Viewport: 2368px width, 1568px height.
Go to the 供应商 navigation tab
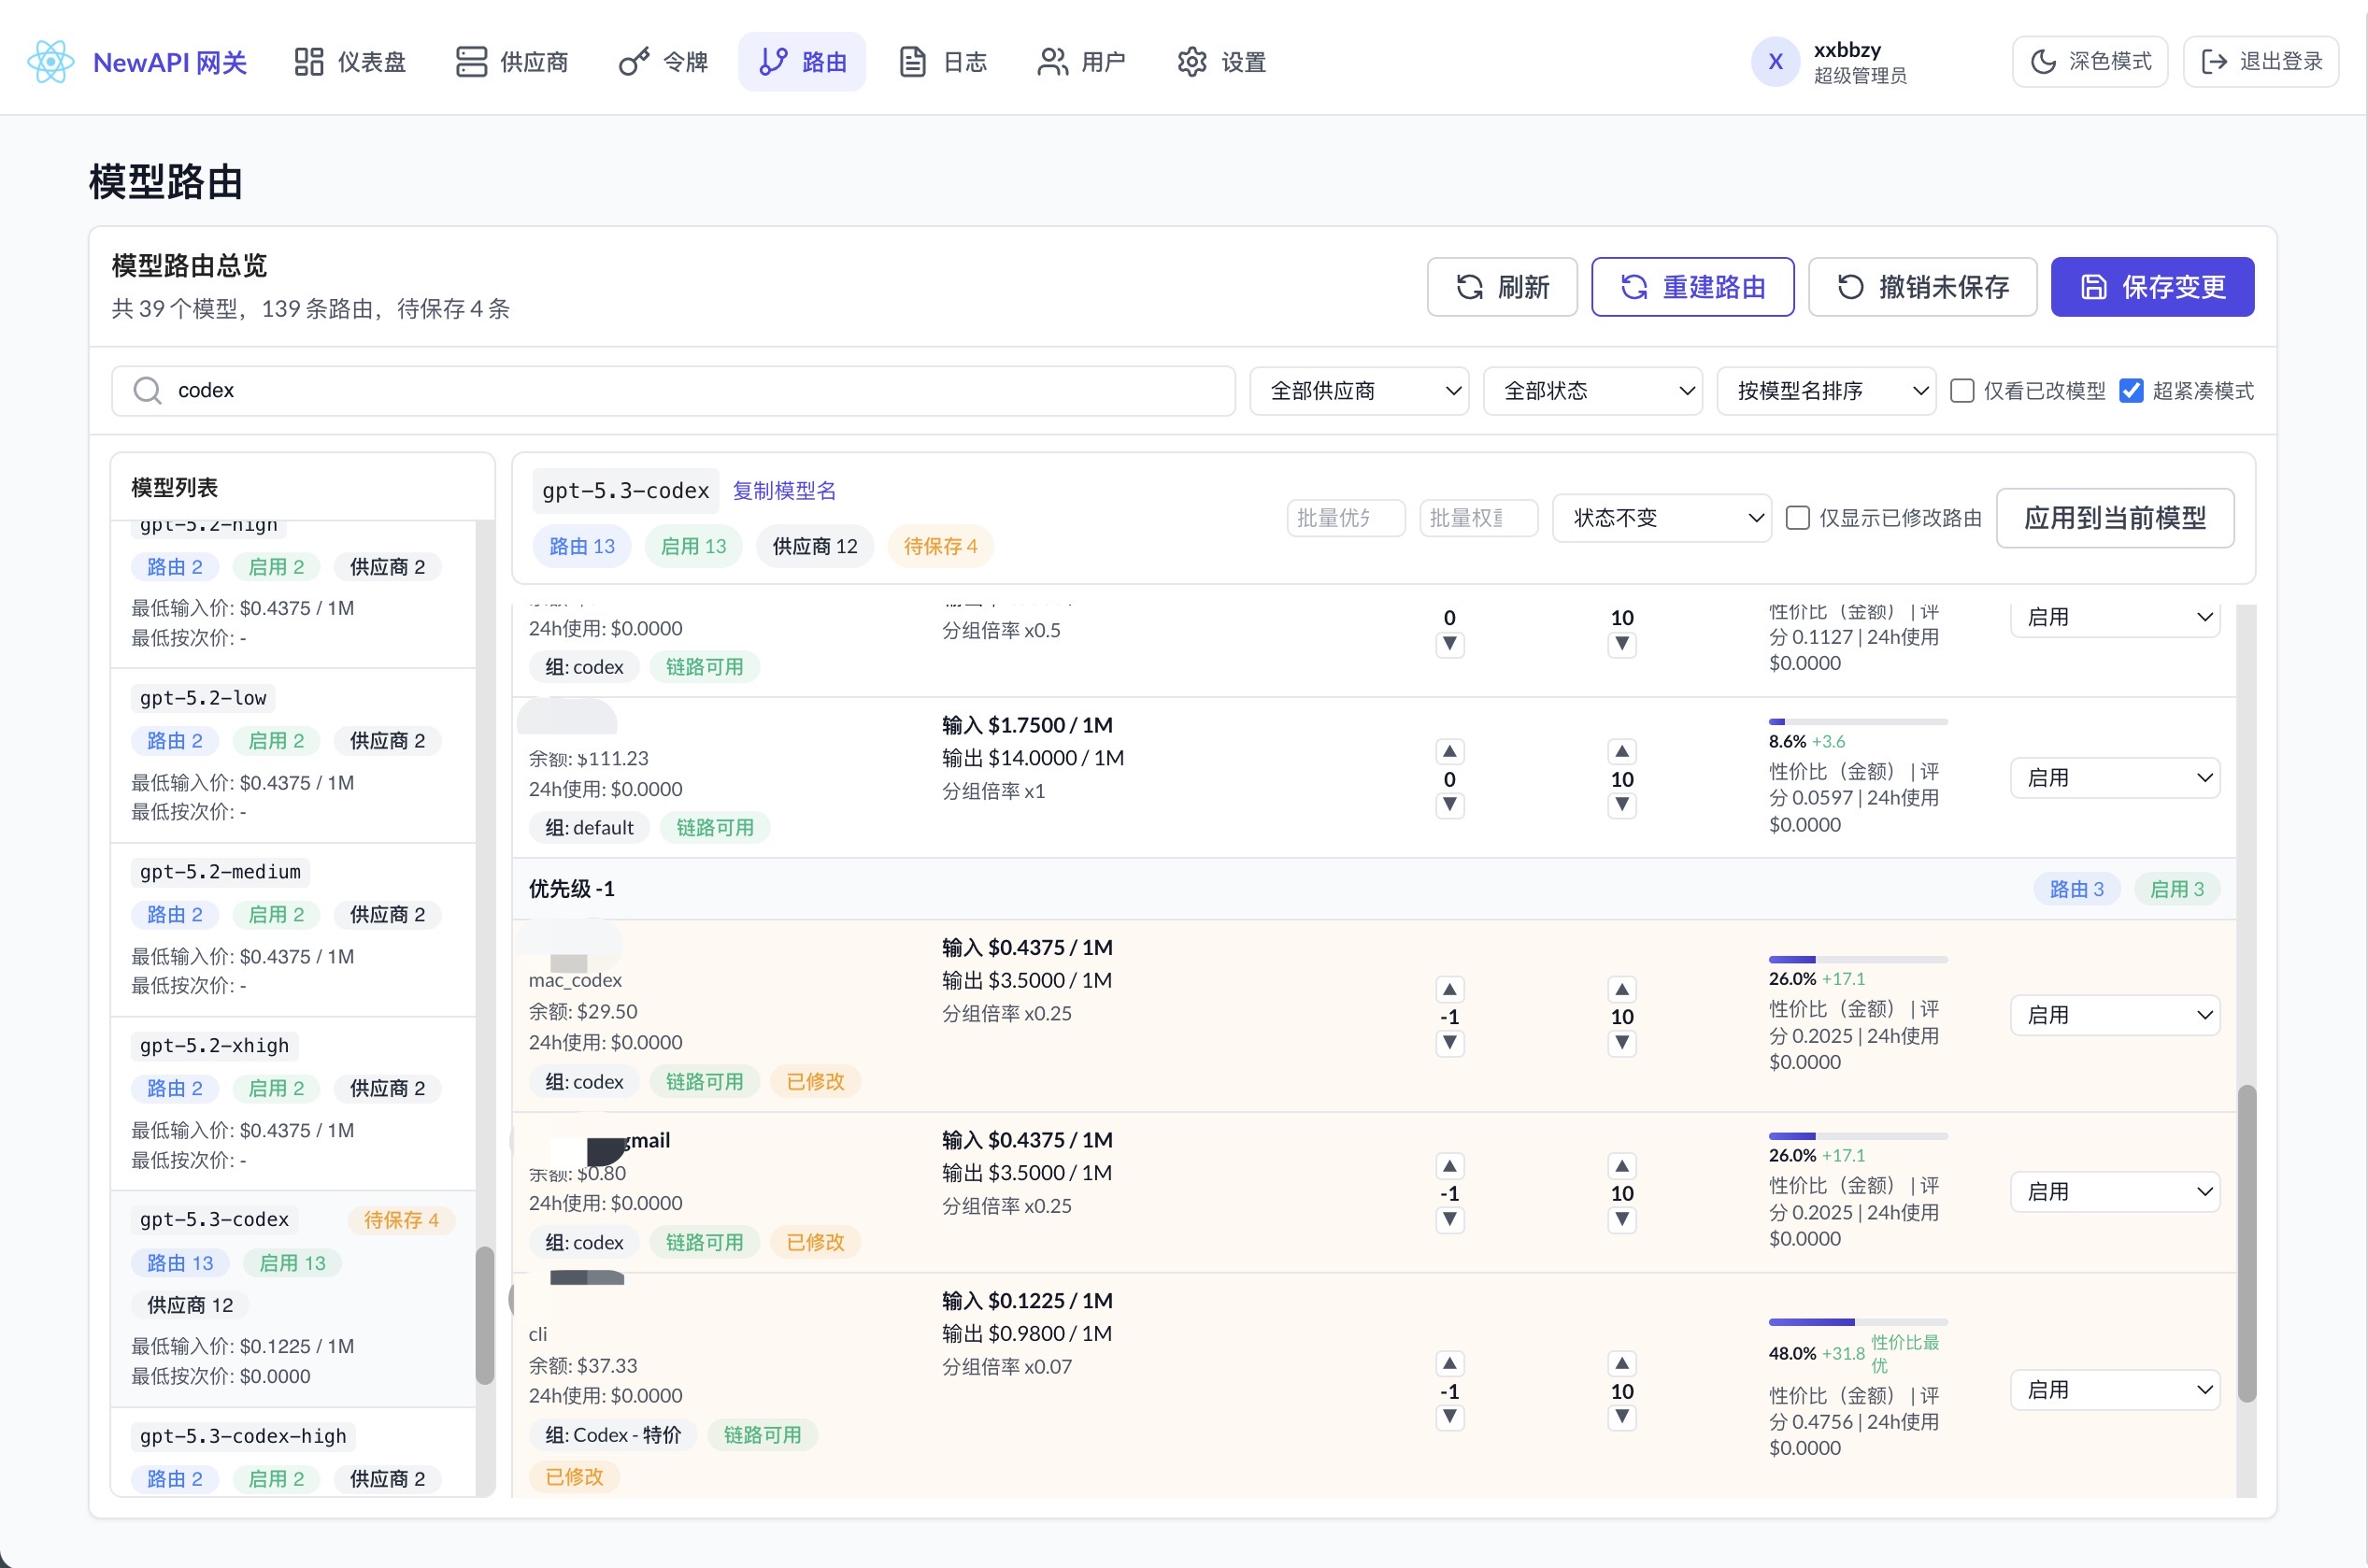512,62
